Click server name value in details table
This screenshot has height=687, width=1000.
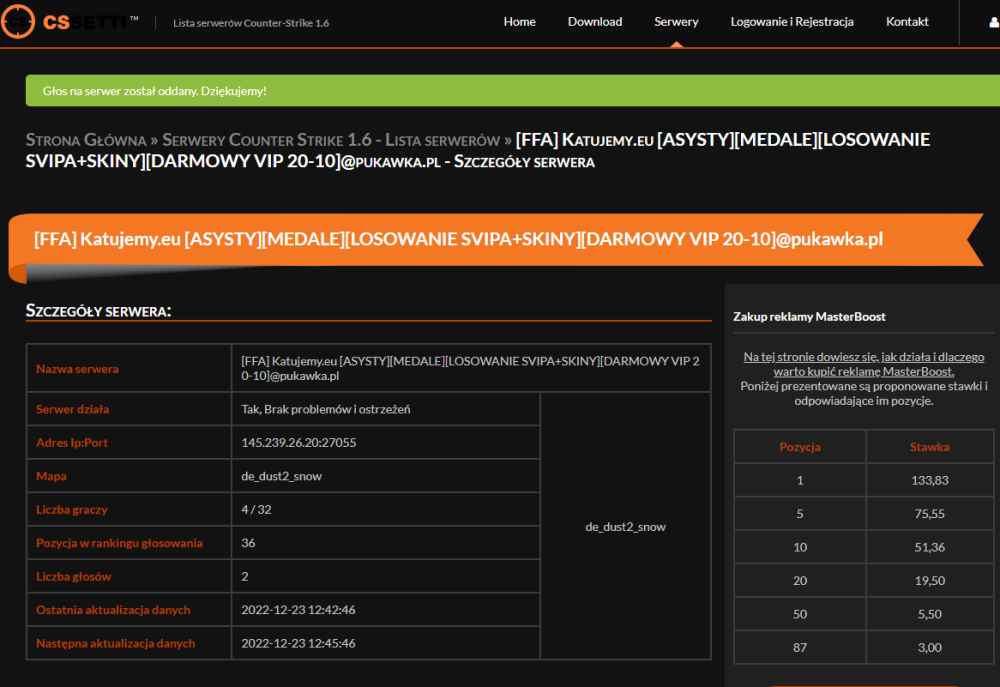click(471, 369)
